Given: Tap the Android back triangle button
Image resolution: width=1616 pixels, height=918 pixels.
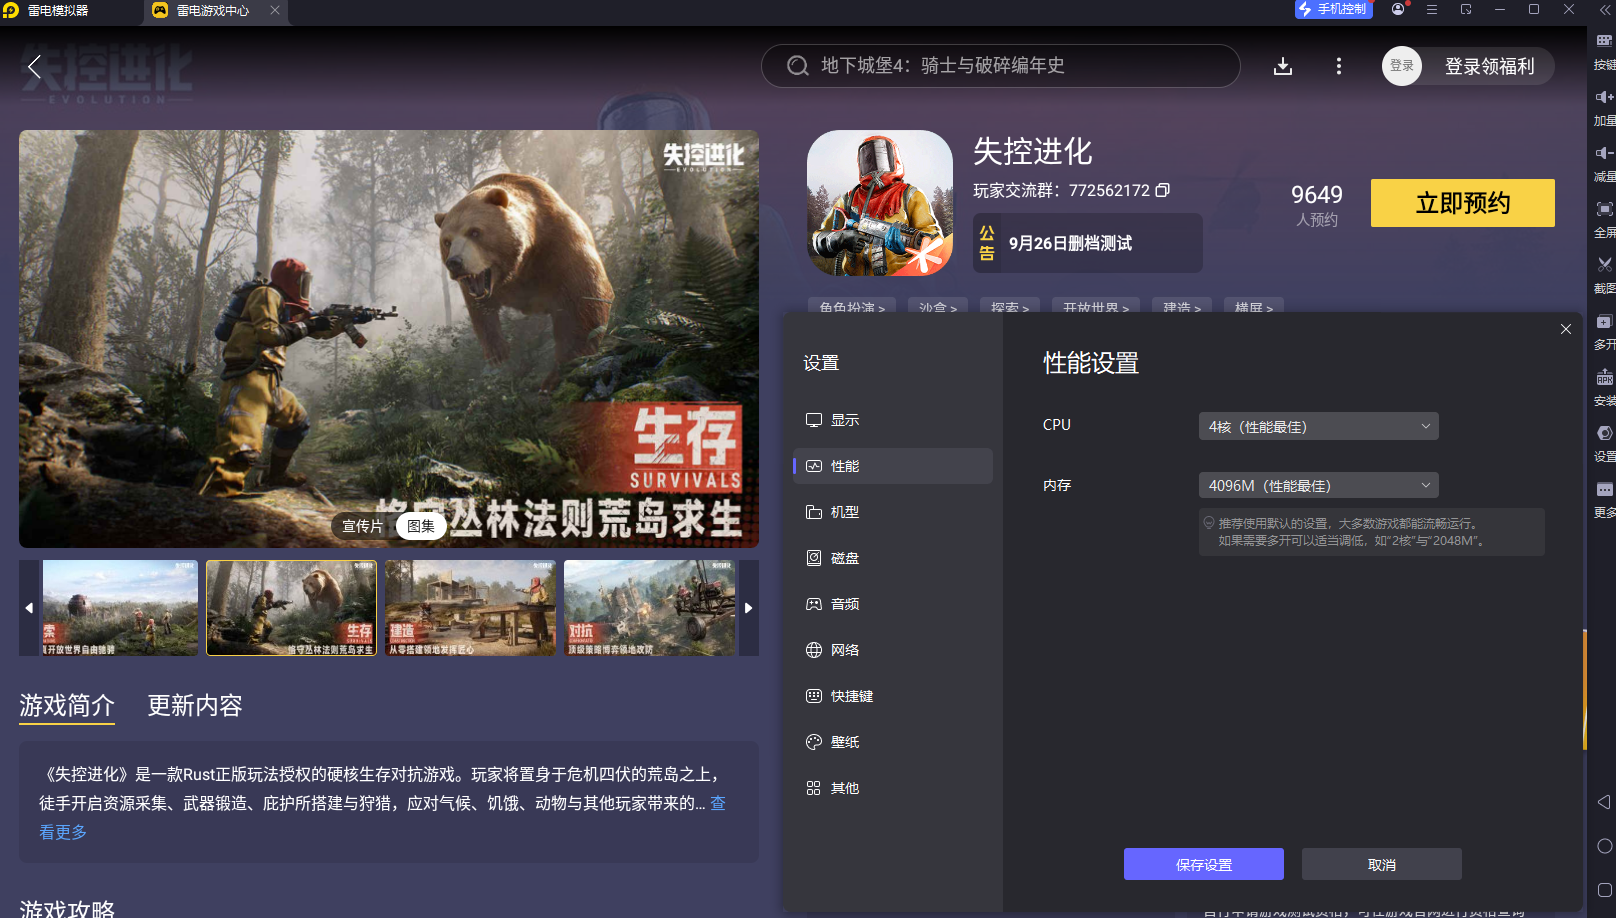Looking at the screenshot, I should 1604,802.
